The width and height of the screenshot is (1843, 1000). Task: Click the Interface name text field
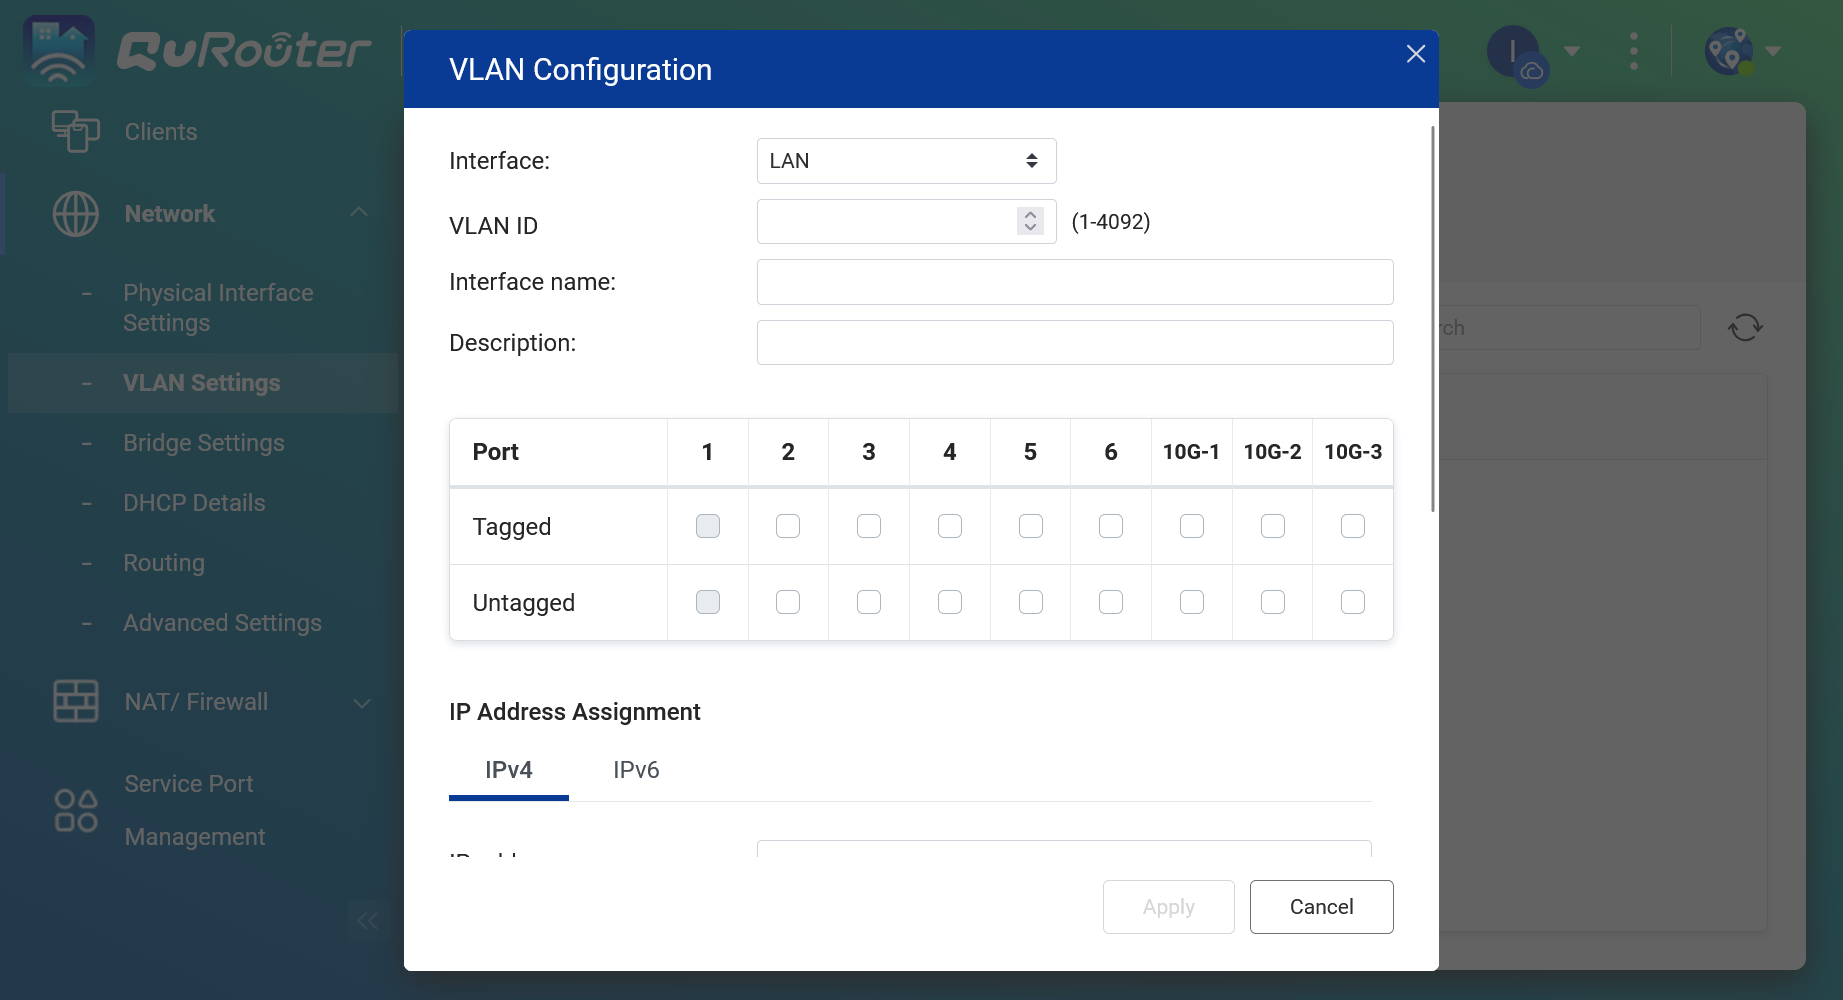[x=1074, y=282]
